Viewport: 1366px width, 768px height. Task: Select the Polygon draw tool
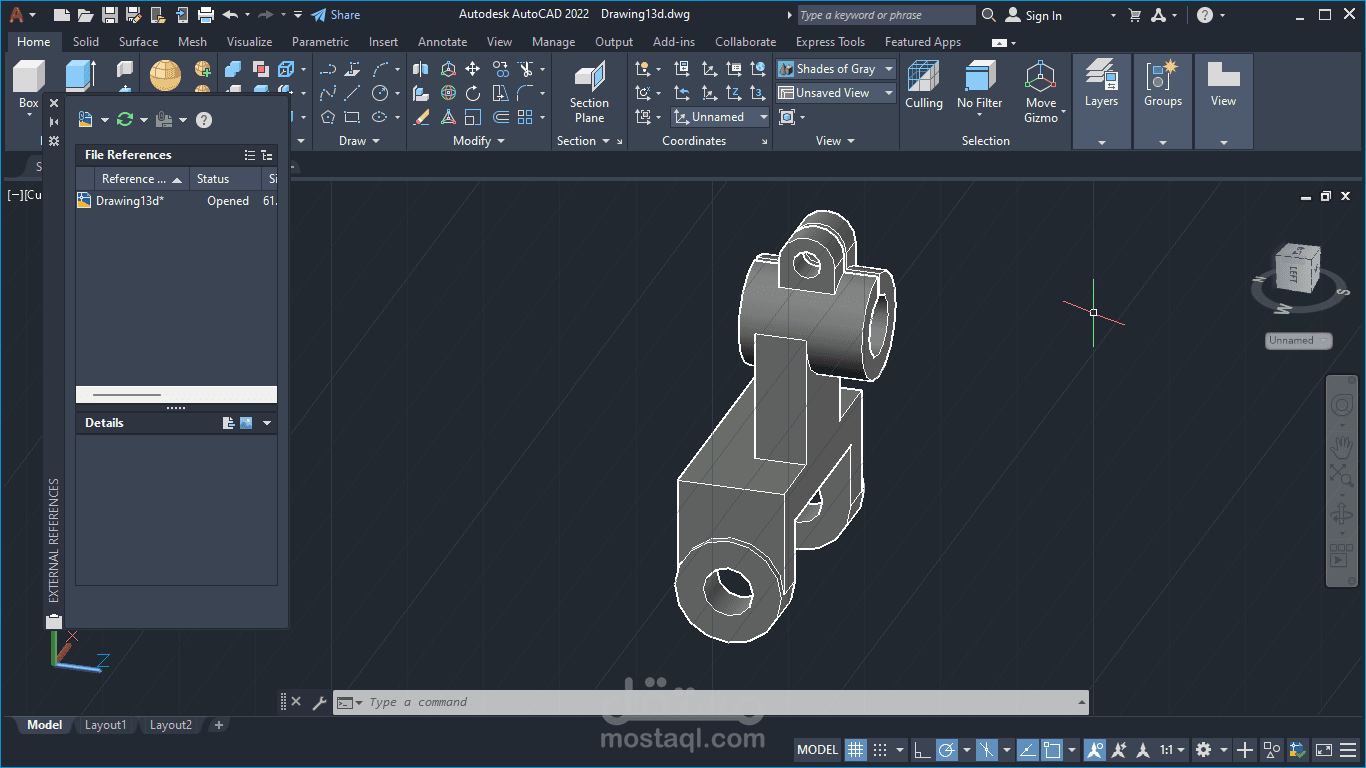tap(327, 117)
